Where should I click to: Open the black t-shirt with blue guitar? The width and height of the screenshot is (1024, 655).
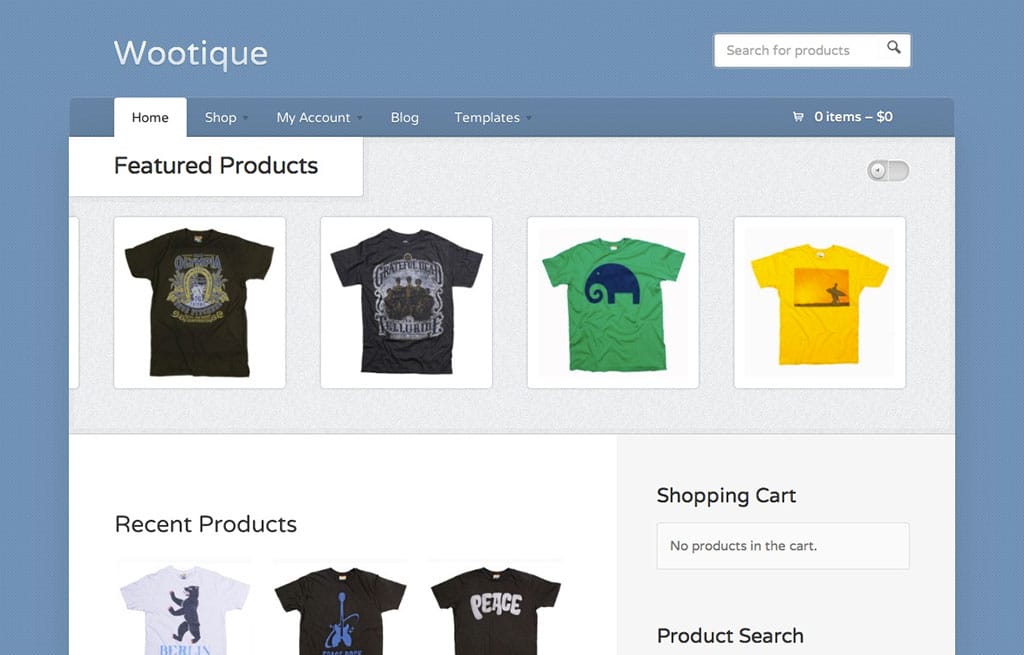[x=340, y=610]
